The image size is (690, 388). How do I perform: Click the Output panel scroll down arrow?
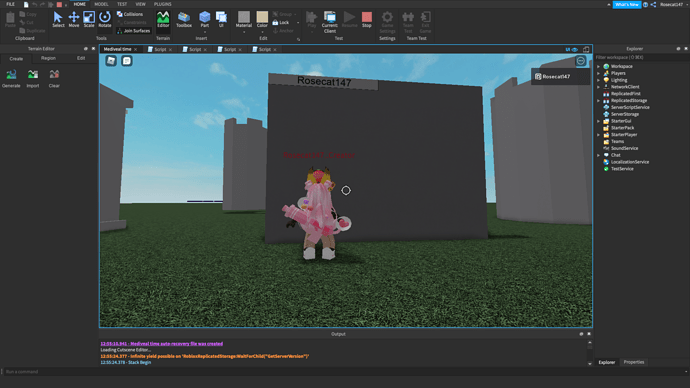tap(590, 364)
